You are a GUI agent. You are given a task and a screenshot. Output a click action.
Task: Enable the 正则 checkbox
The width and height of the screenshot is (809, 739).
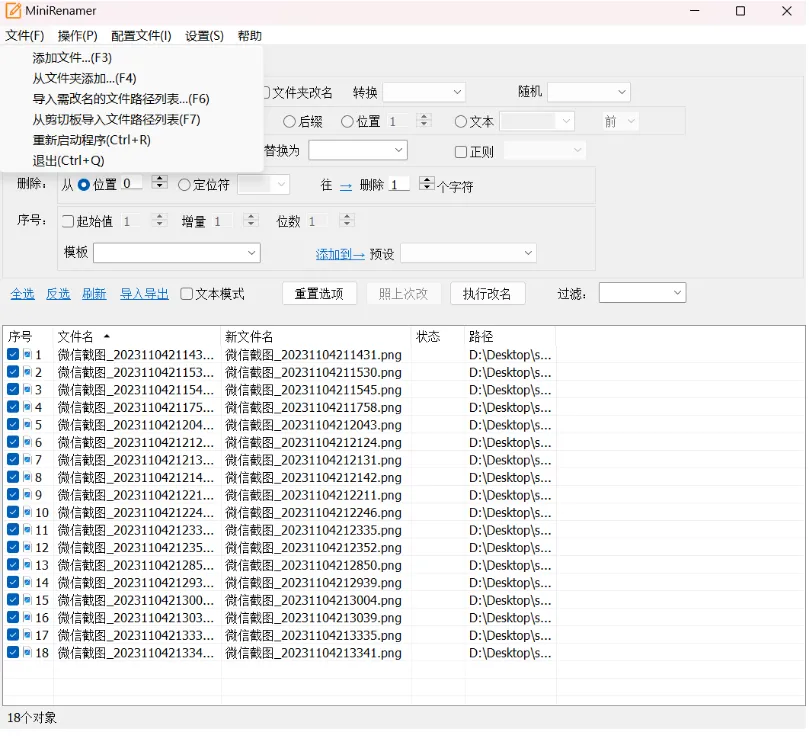tap(461, 152)
